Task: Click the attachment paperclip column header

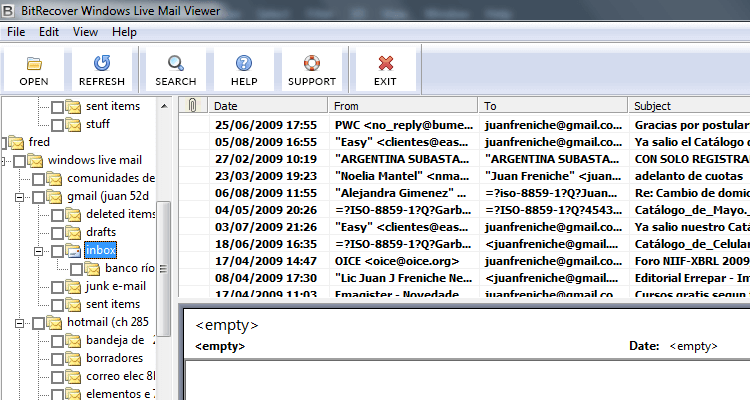Action: [193, 105]
